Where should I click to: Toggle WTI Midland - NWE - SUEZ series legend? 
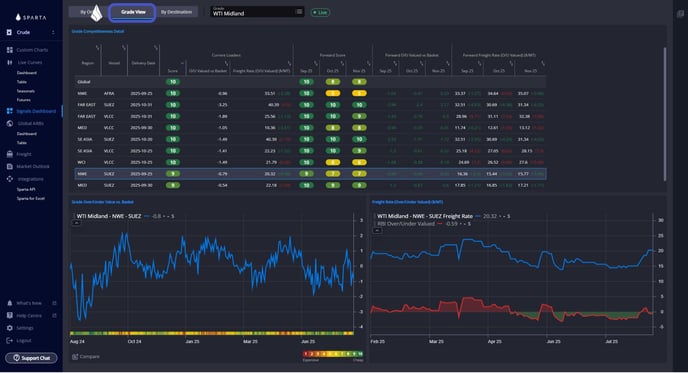(109, 216)
